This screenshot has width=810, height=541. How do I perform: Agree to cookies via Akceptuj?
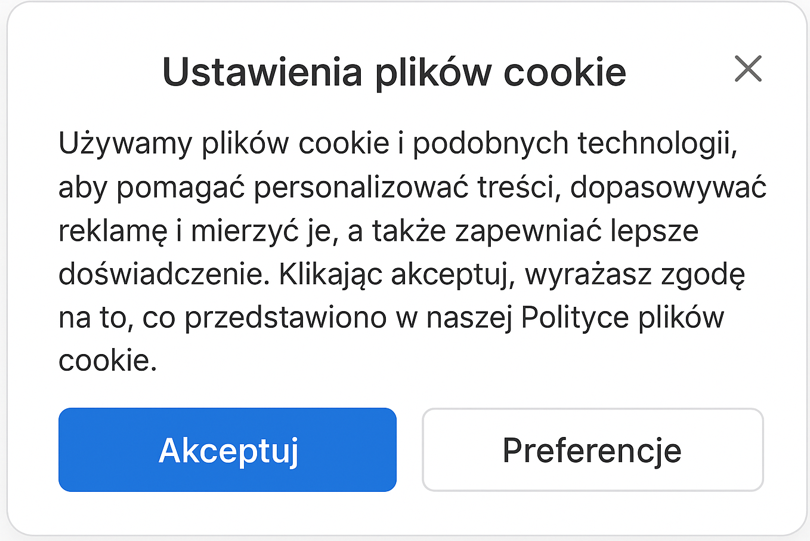point(227,450)
